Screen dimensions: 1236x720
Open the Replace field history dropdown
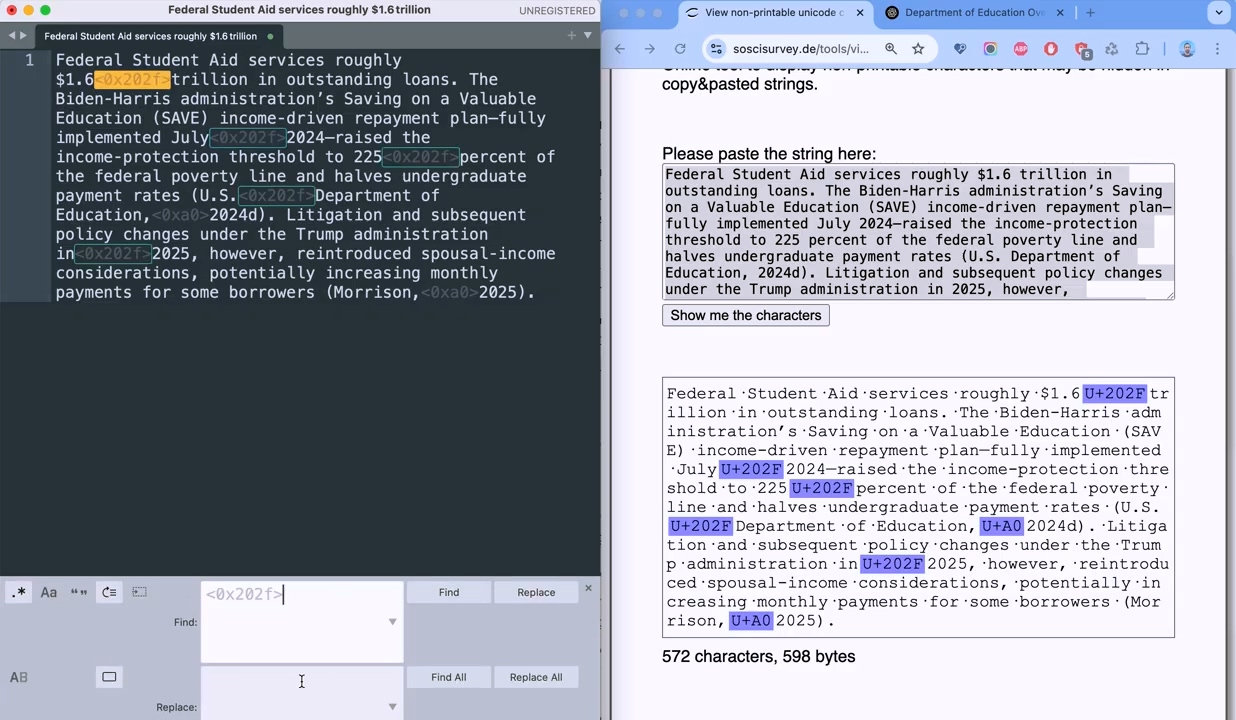(x=392, y=706)
